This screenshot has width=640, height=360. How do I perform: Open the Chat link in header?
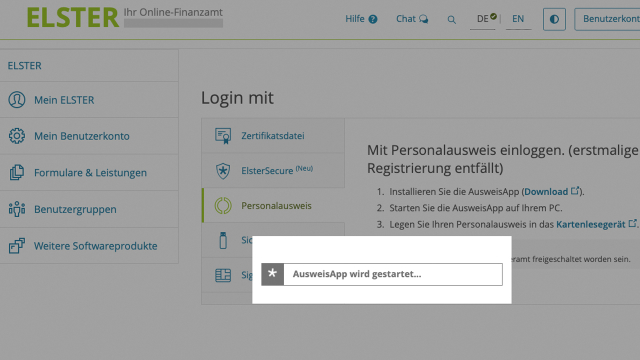pos(412,19)
